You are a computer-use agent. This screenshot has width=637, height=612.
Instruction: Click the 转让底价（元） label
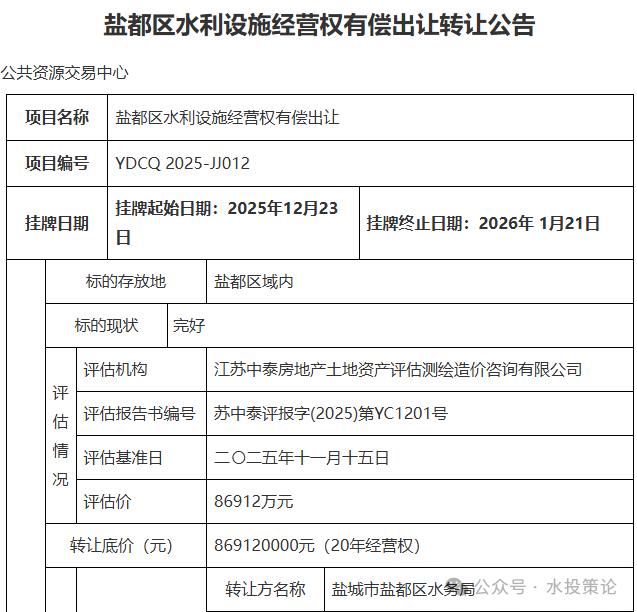pos(121,546)
